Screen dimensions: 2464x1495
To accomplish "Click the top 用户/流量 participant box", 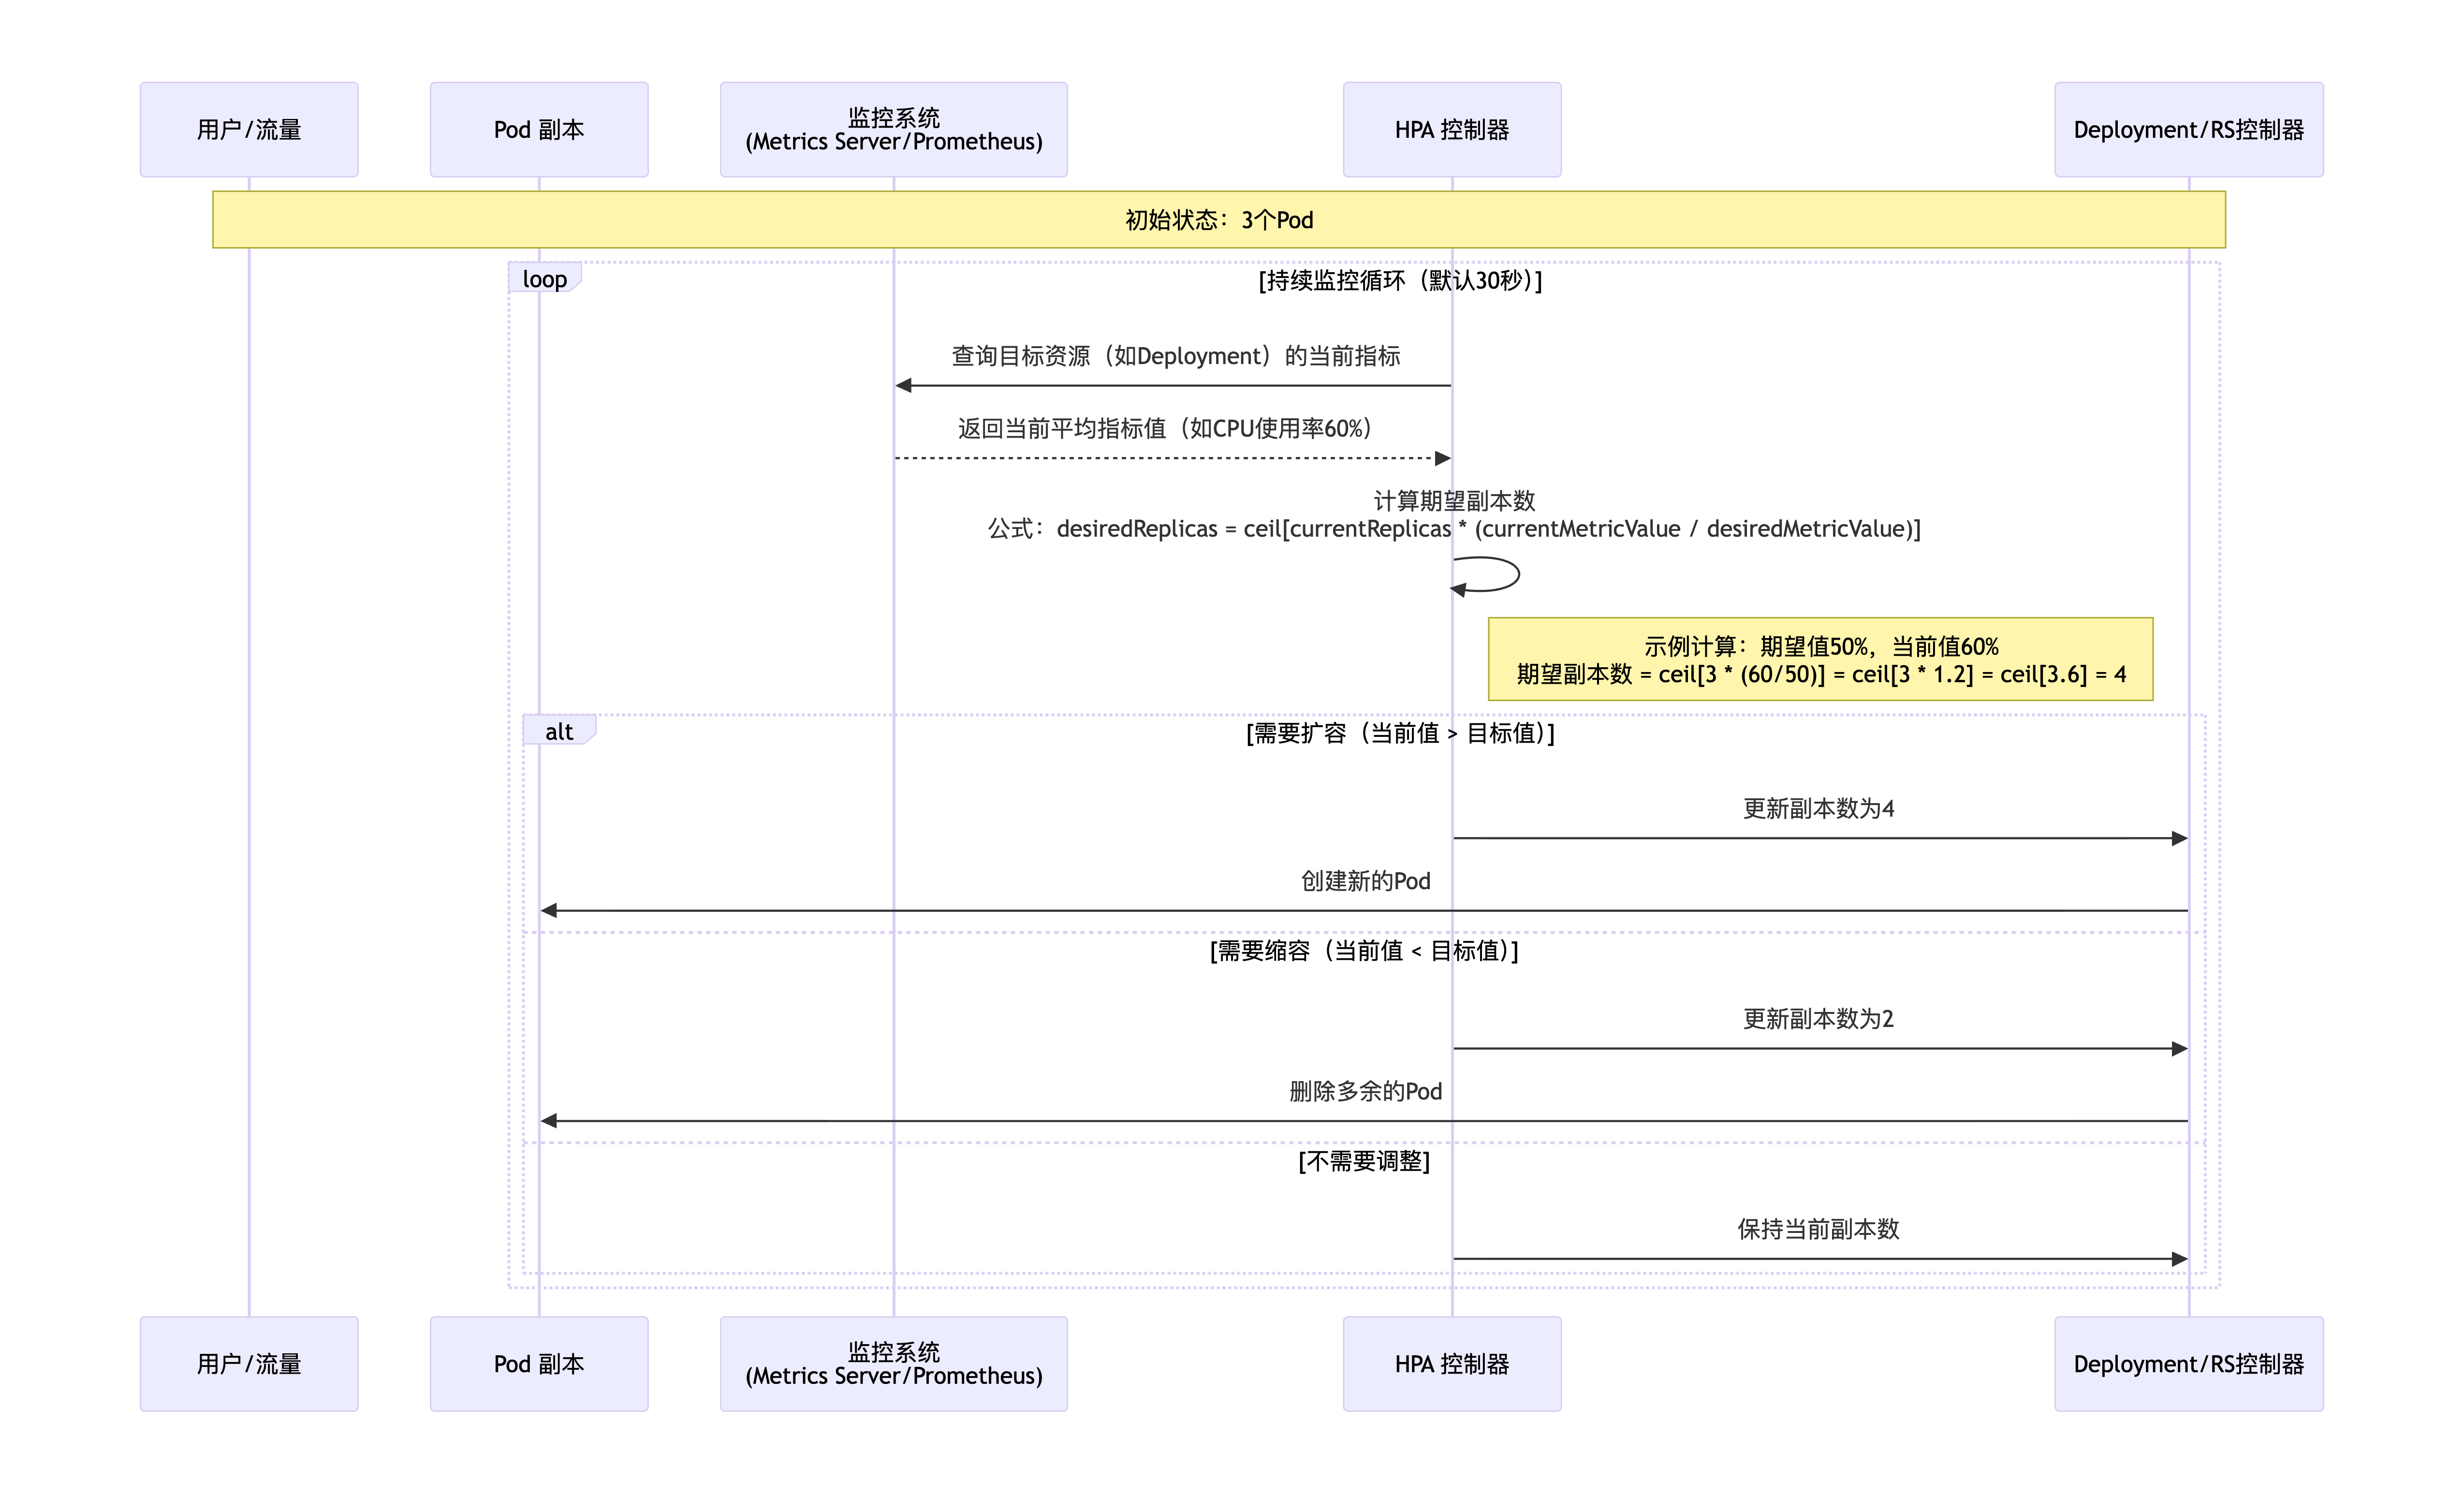I will (249, 130).
